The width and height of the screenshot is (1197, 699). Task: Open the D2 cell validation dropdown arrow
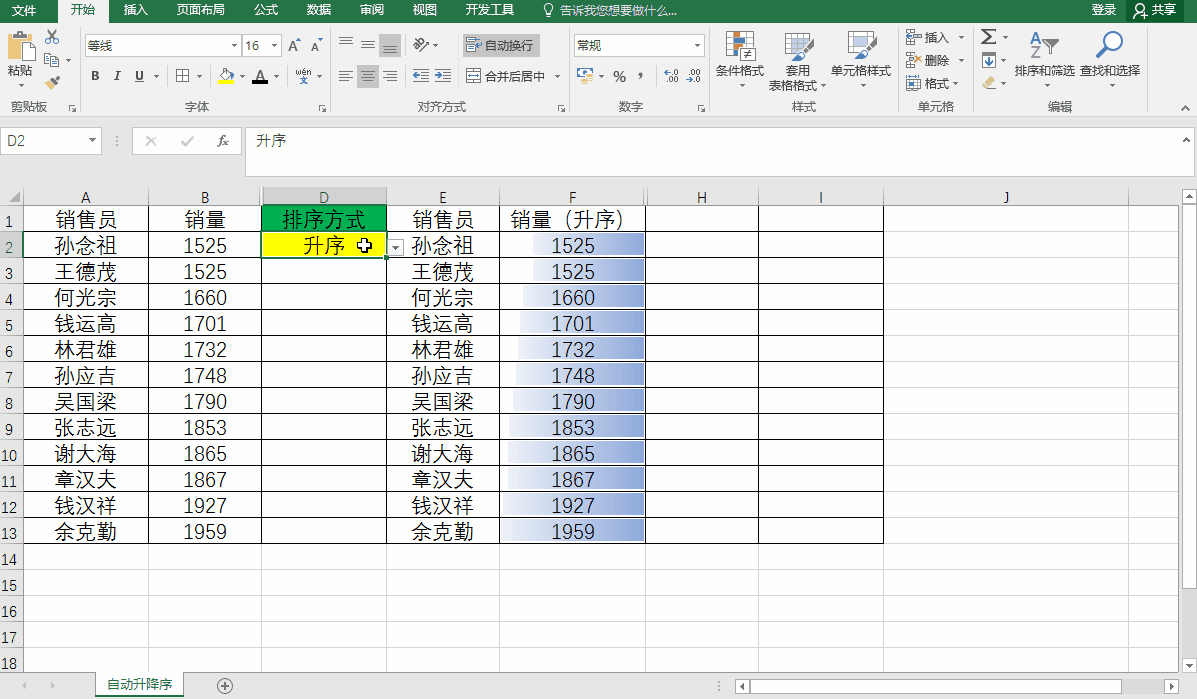click(395, 247)
